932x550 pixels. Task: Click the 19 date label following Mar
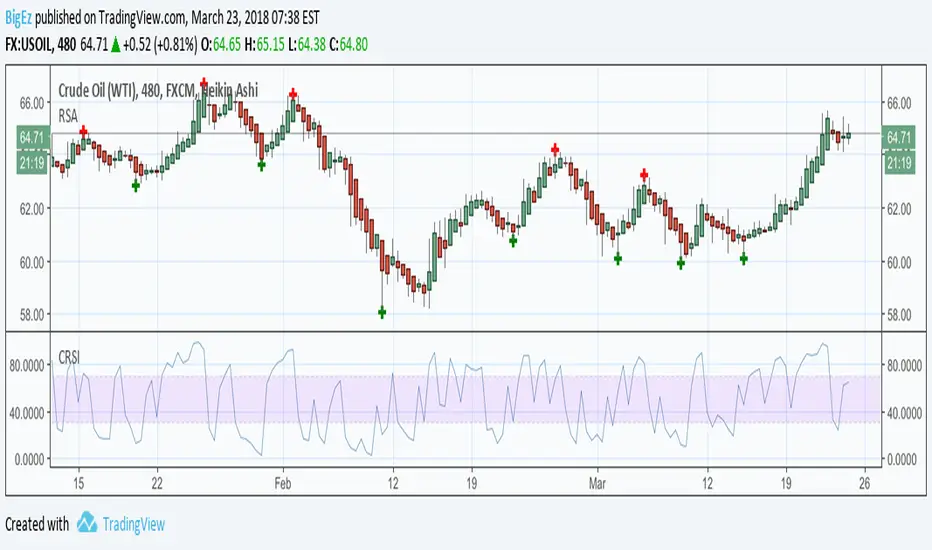[x=786, y=483]
